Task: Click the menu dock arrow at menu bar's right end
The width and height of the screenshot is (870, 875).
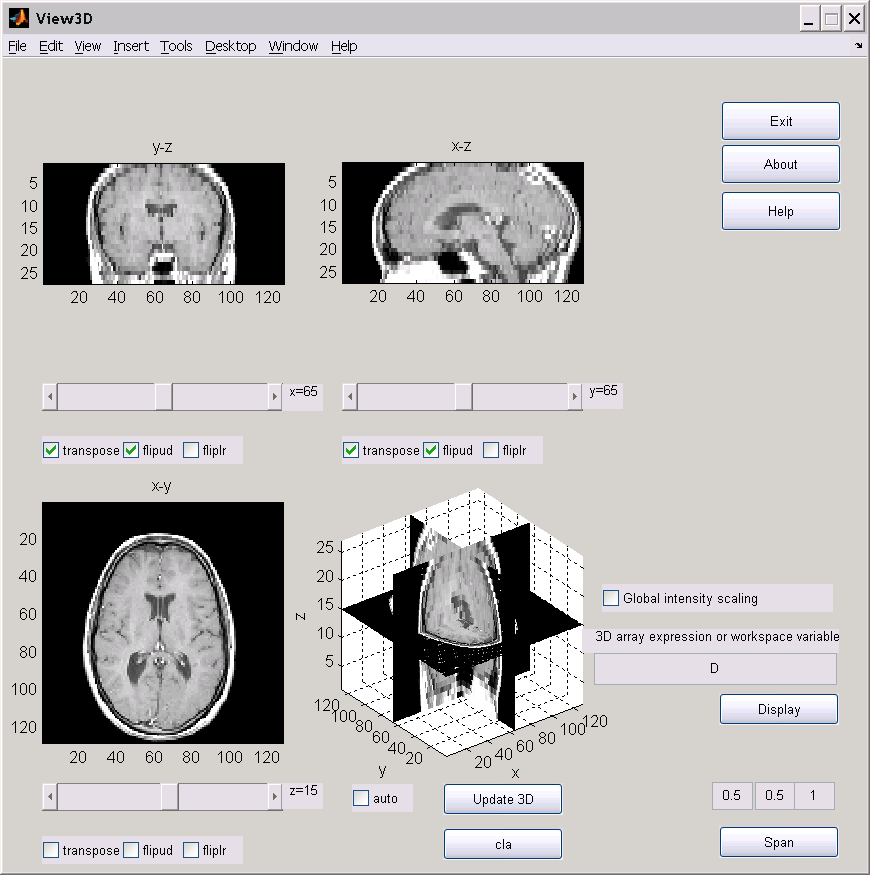Action: [858, 46]
